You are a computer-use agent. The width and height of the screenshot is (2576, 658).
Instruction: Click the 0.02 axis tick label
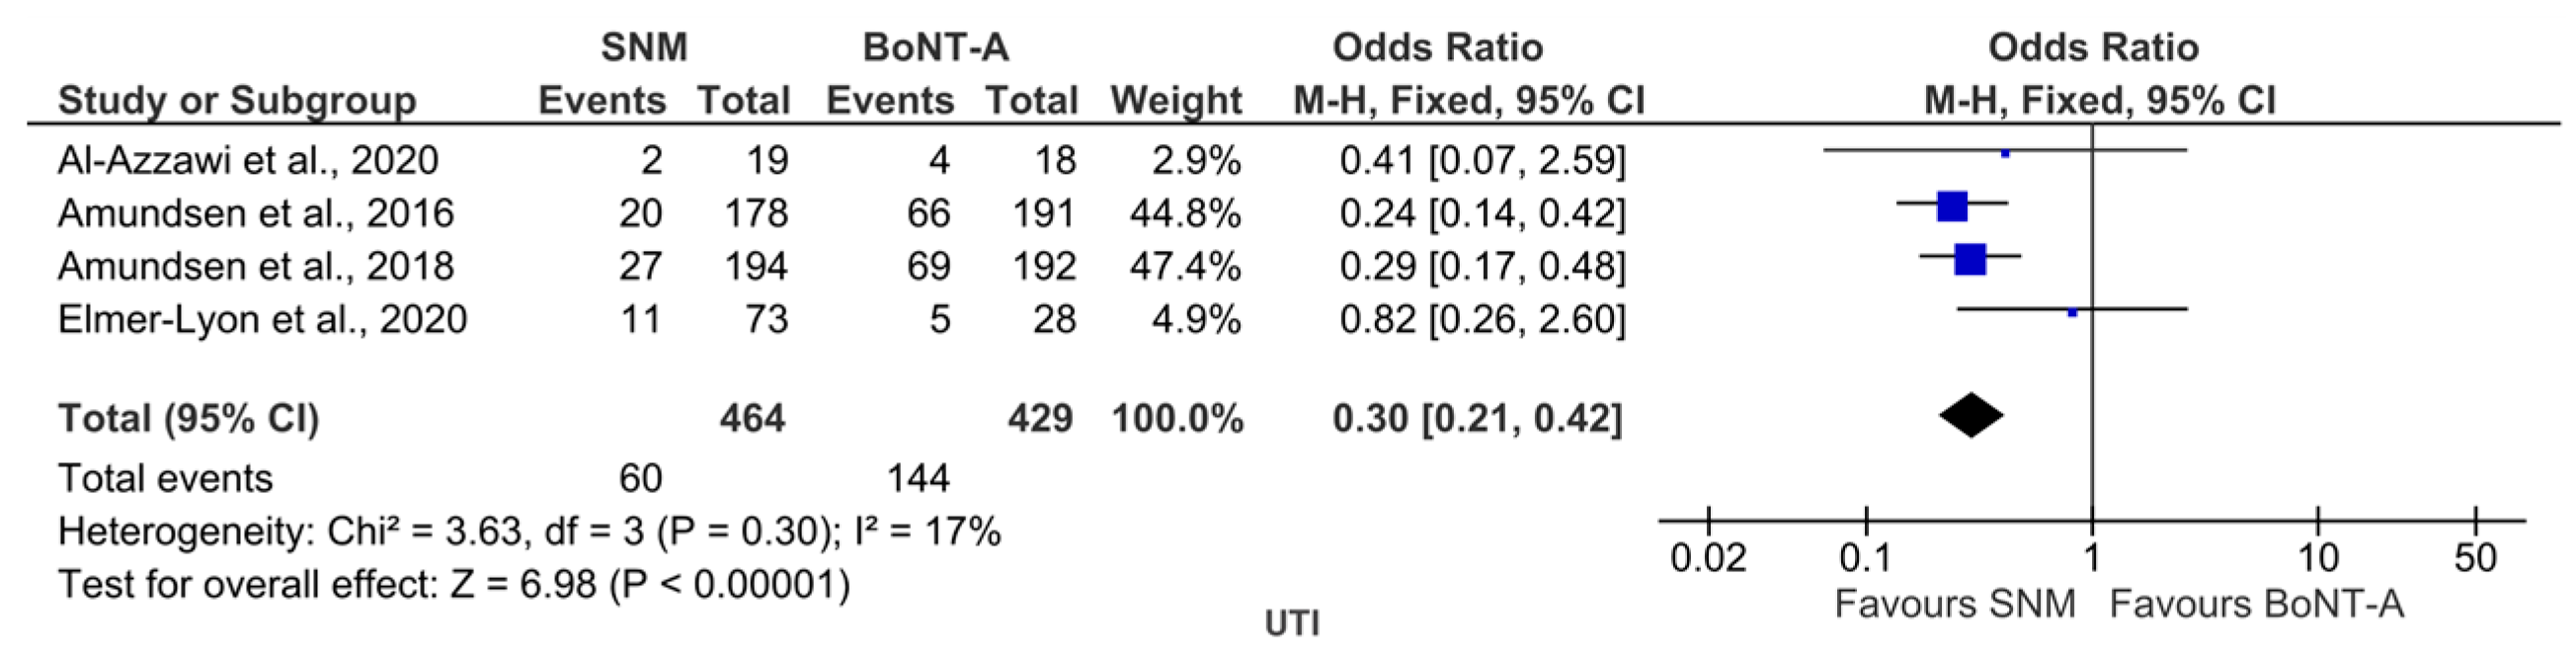pos(1708,558)
